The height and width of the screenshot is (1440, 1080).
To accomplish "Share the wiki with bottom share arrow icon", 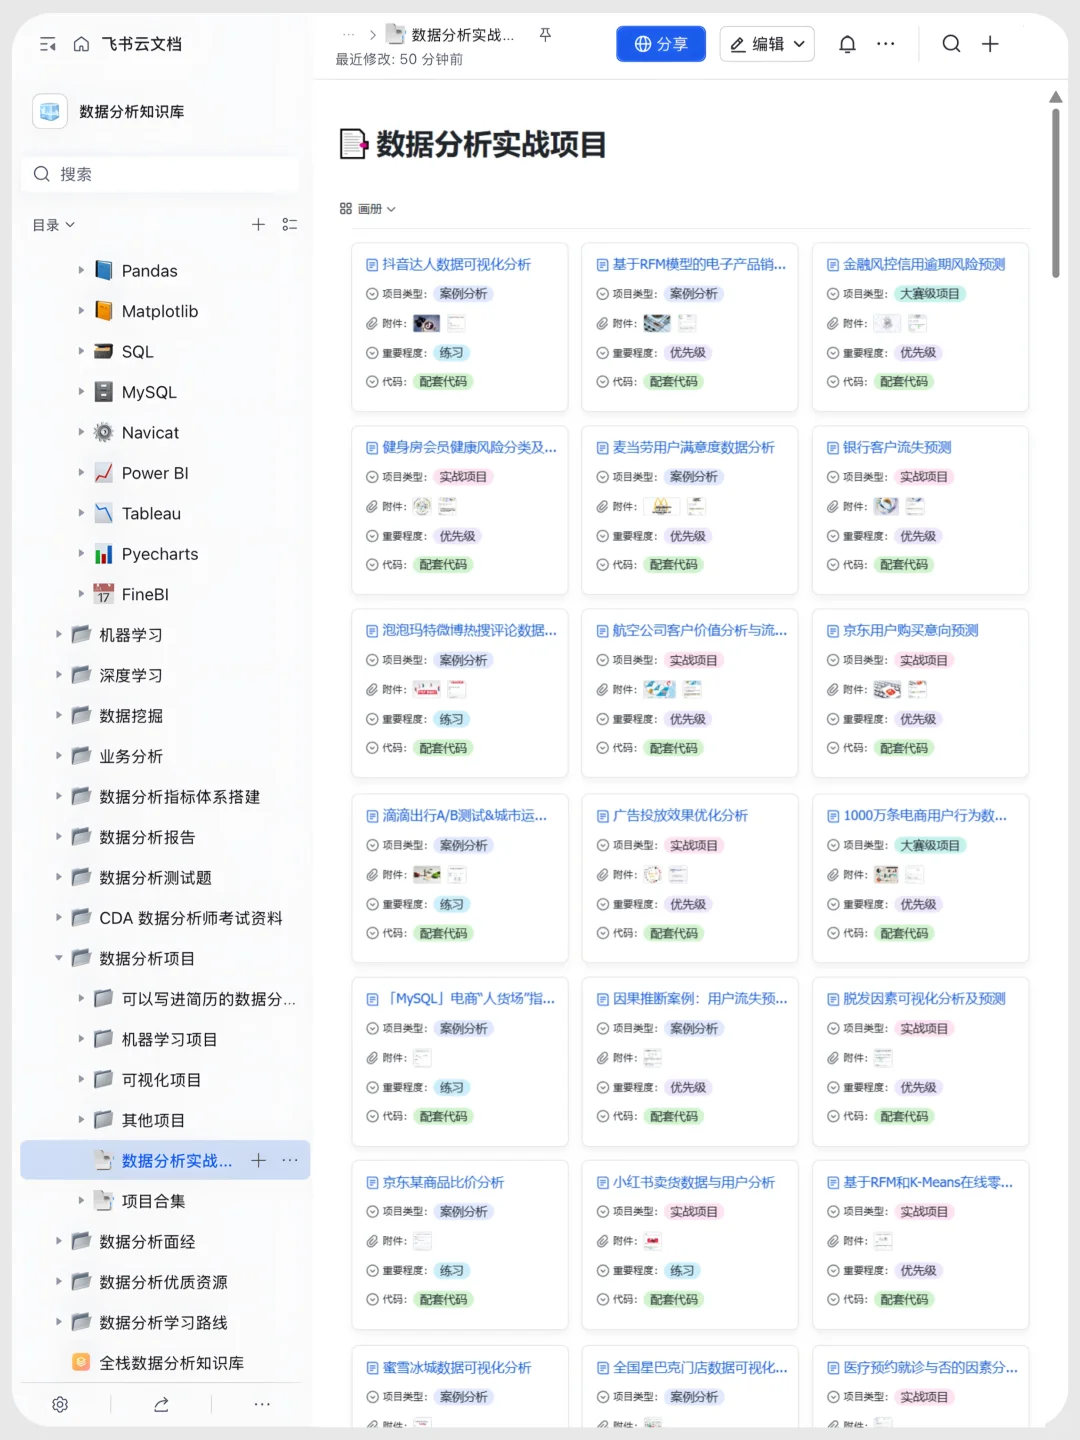I will [161, 1404].
